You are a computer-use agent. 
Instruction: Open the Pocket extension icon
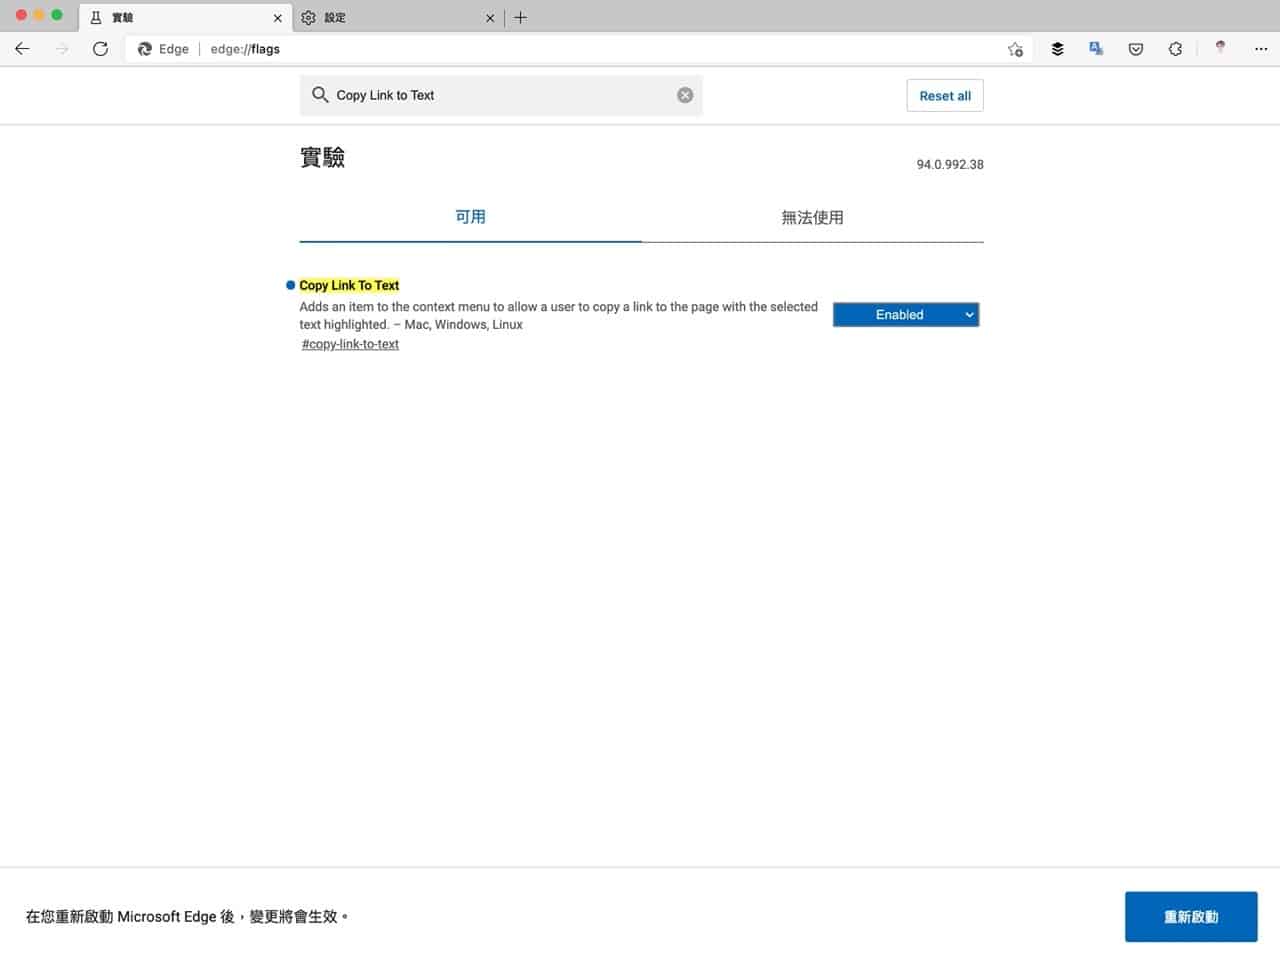[x=1136, y=48]
